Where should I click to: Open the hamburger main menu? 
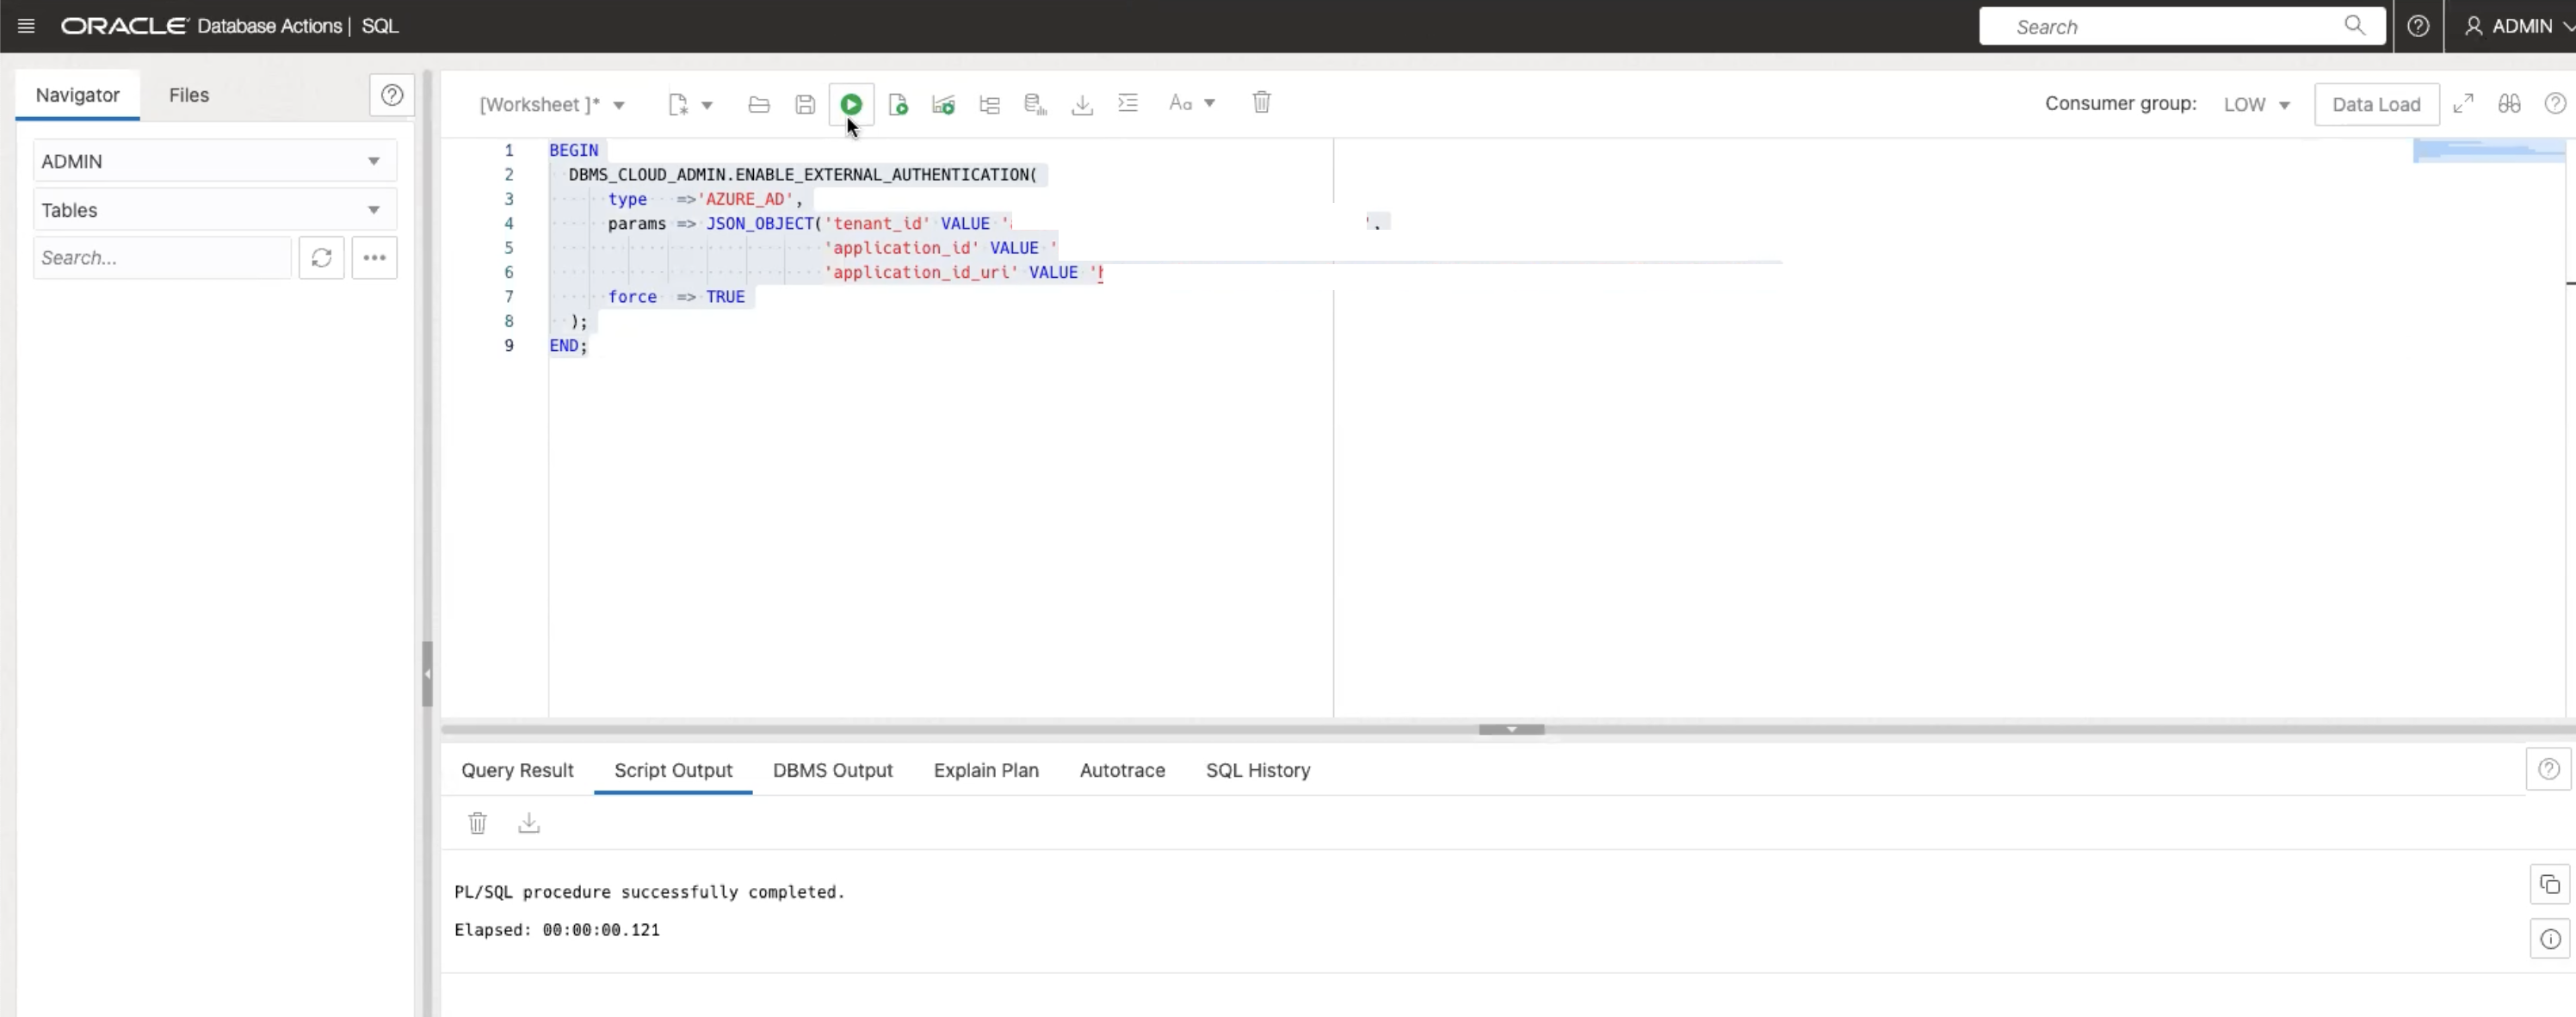pos(26,26)
